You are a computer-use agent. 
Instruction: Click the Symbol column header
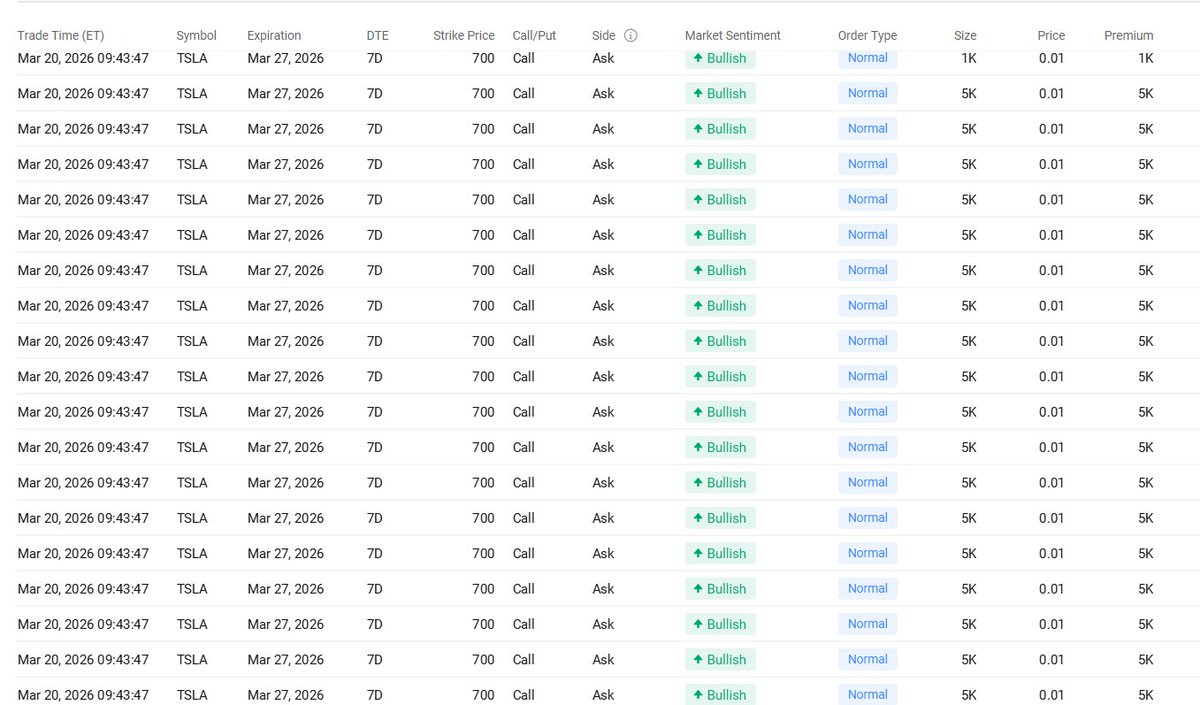196,35
